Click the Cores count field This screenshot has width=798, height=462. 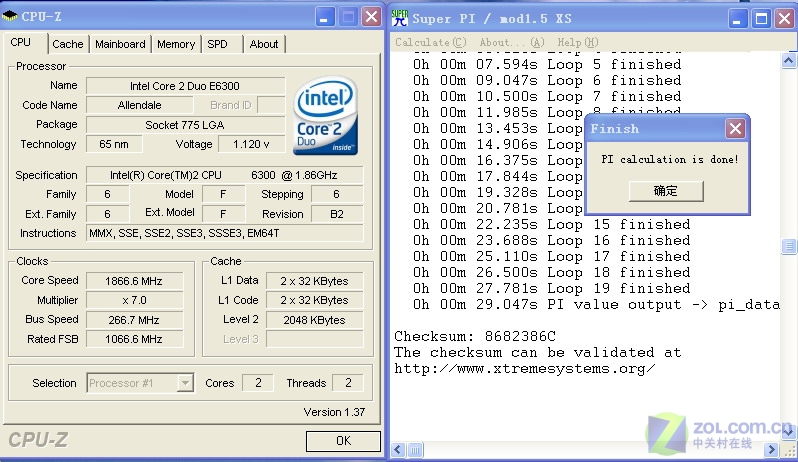point(258,383)
